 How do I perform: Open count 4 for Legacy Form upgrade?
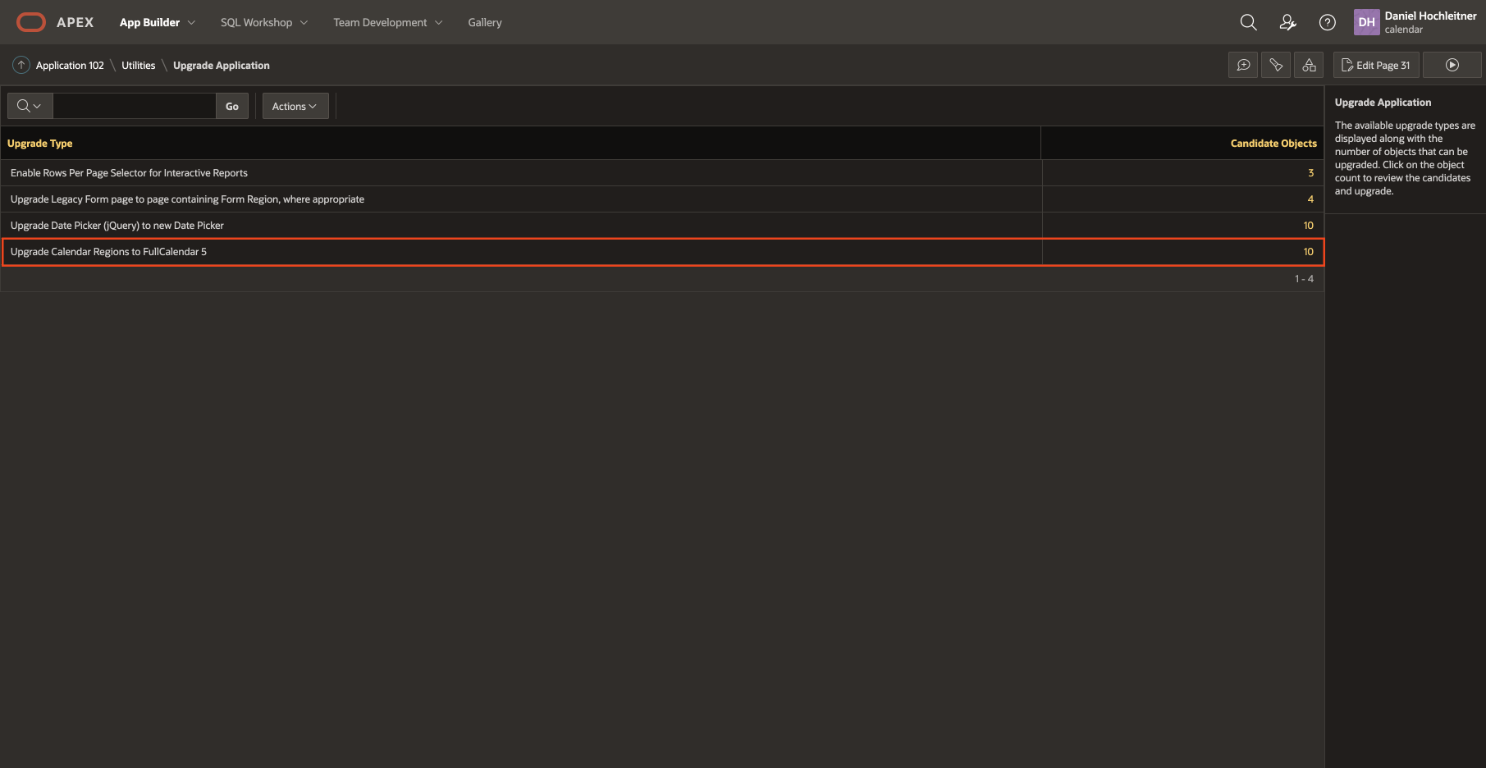pyautogui.click(x=1311, y=199)
